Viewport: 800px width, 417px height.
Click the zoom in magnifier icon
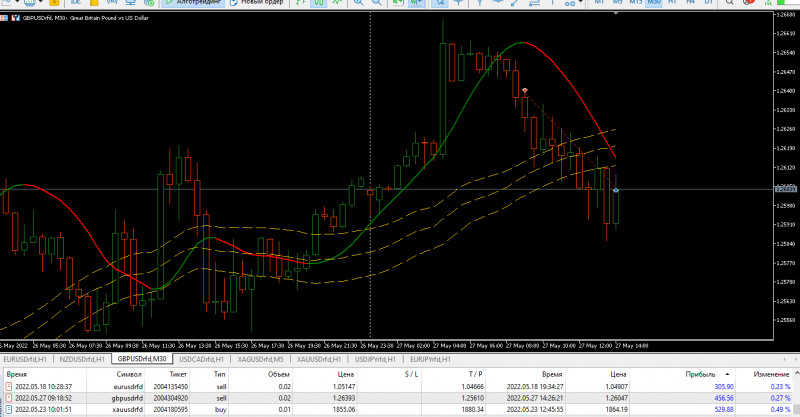[x=359, y=3]
